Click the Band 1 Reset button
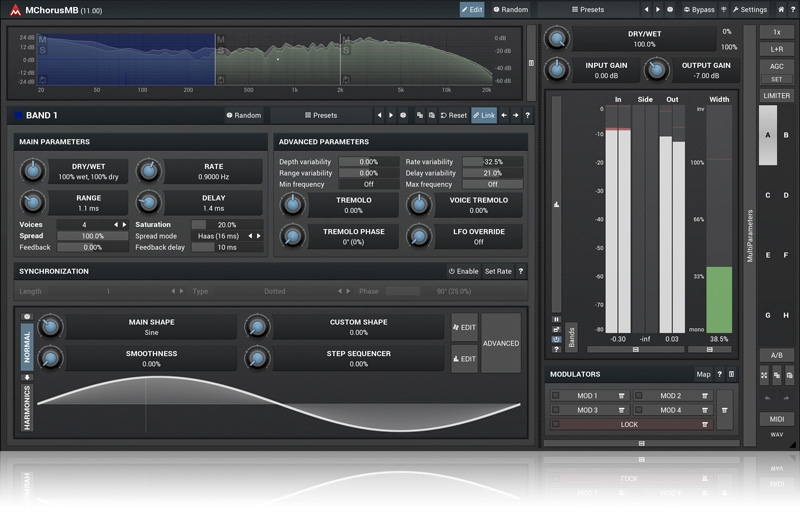800x519 pixels. 453,115
